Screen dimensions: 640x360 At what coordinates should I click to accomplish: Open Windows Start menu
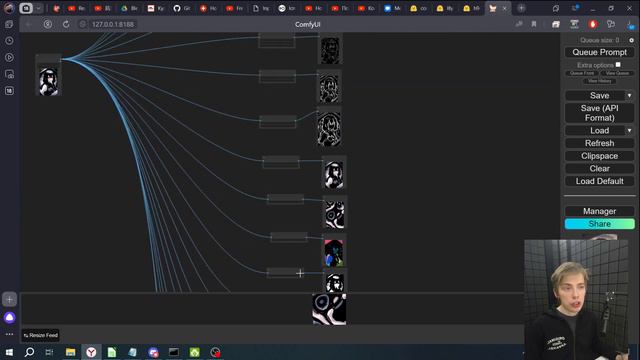pos(9,352)
